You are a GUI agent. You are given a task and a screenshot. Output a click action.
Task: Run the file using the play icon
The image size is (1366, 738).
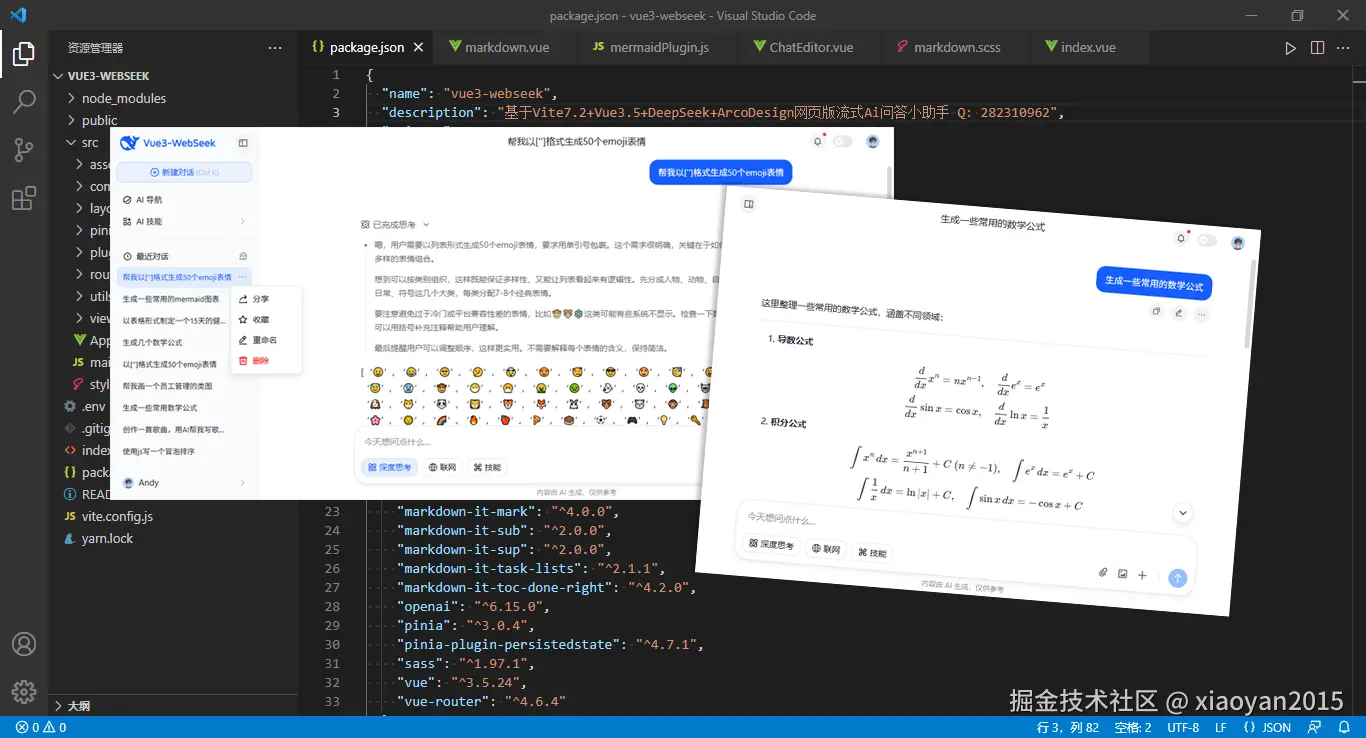coord(1291,47)
